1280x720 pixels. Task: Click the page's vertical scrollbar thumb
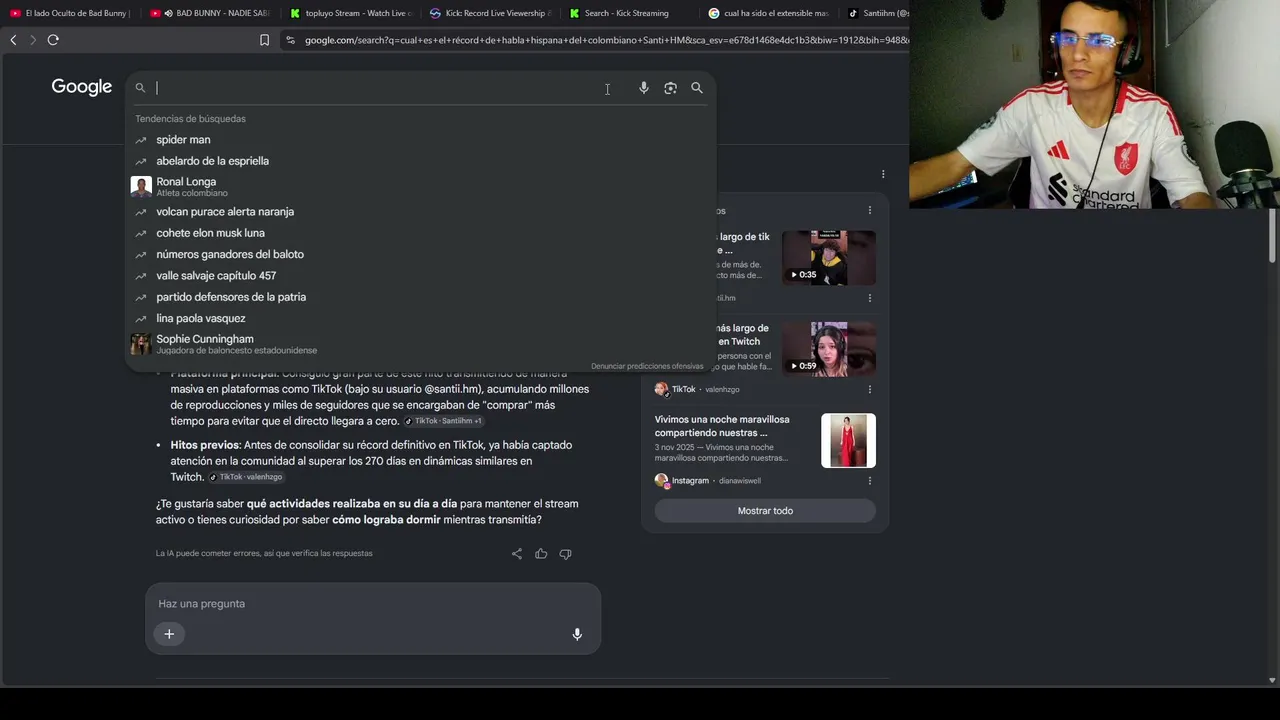1272,236
